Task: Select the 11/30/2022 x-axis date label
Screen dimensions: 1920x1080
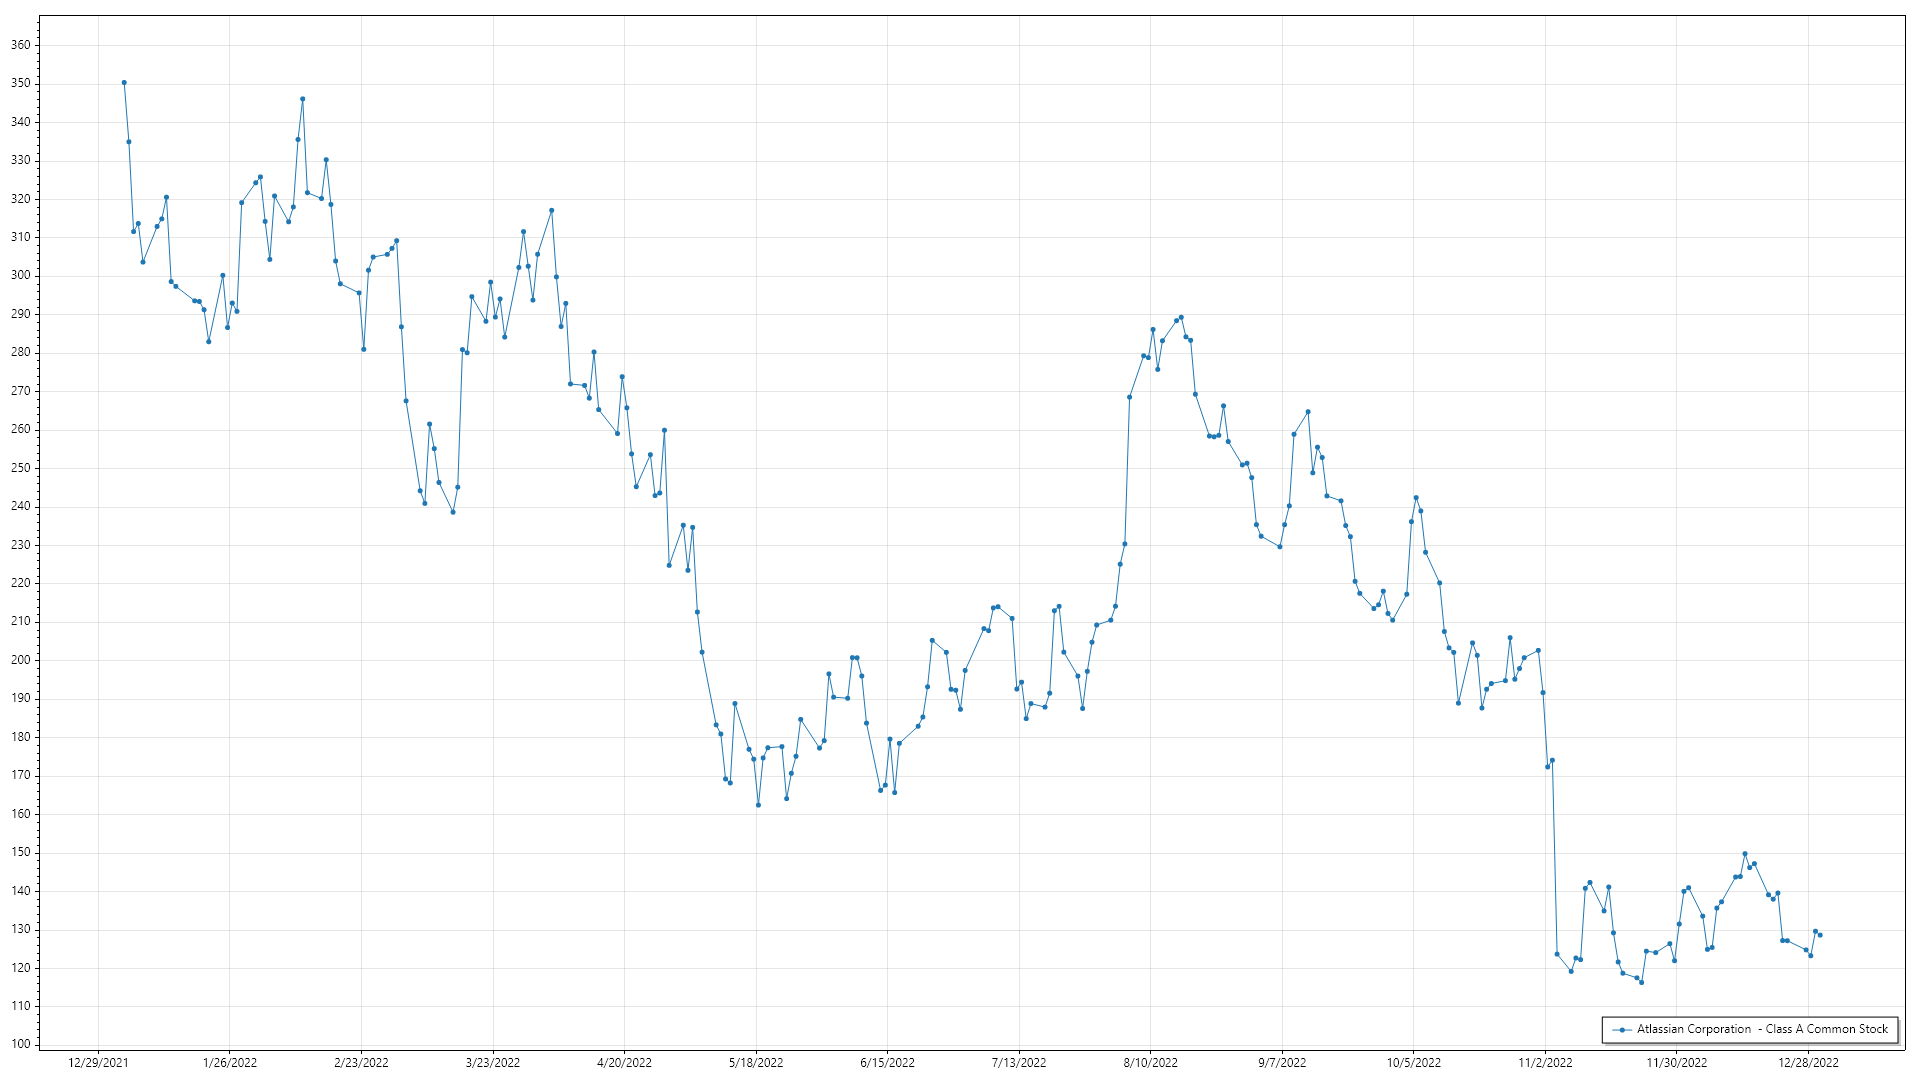Action: coord(1677,1063)
